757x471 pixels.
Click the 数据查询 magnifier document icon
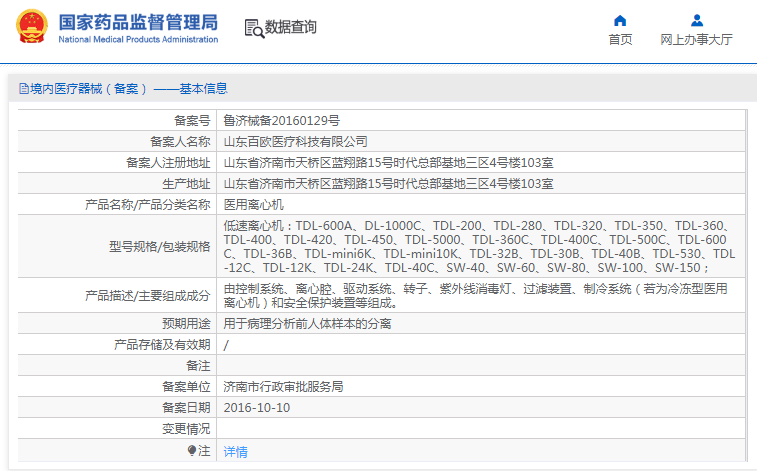253,28
